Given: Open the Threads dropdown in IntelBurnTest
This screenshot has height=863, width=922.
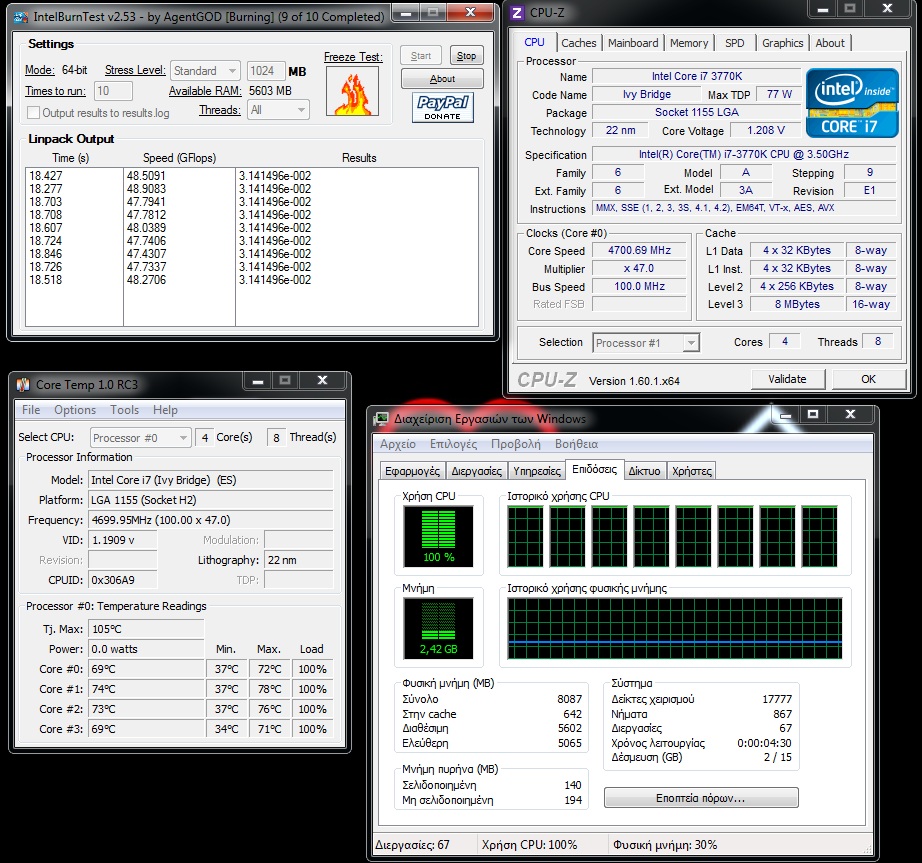Looking at the screenshot, I should (x=278, y=110).
